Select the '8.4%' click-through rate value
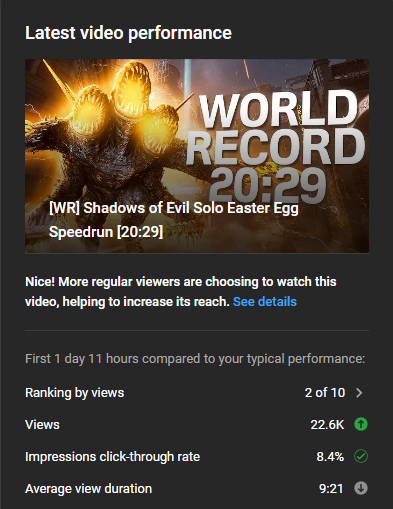 [x=330, y=457]
